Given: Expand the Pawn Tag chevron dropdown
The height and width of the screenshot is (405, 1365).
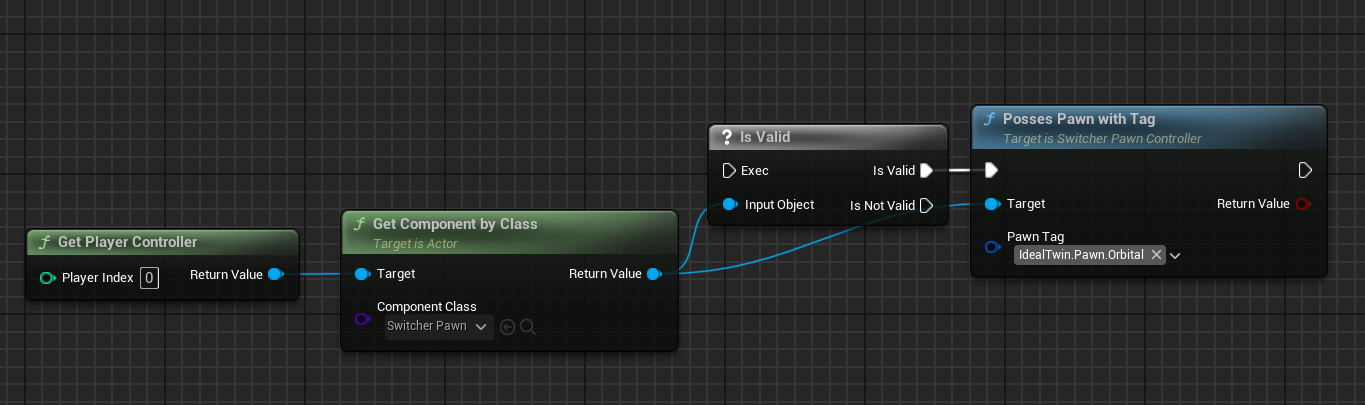Looking at the screenshot, I should [1175, 256].
